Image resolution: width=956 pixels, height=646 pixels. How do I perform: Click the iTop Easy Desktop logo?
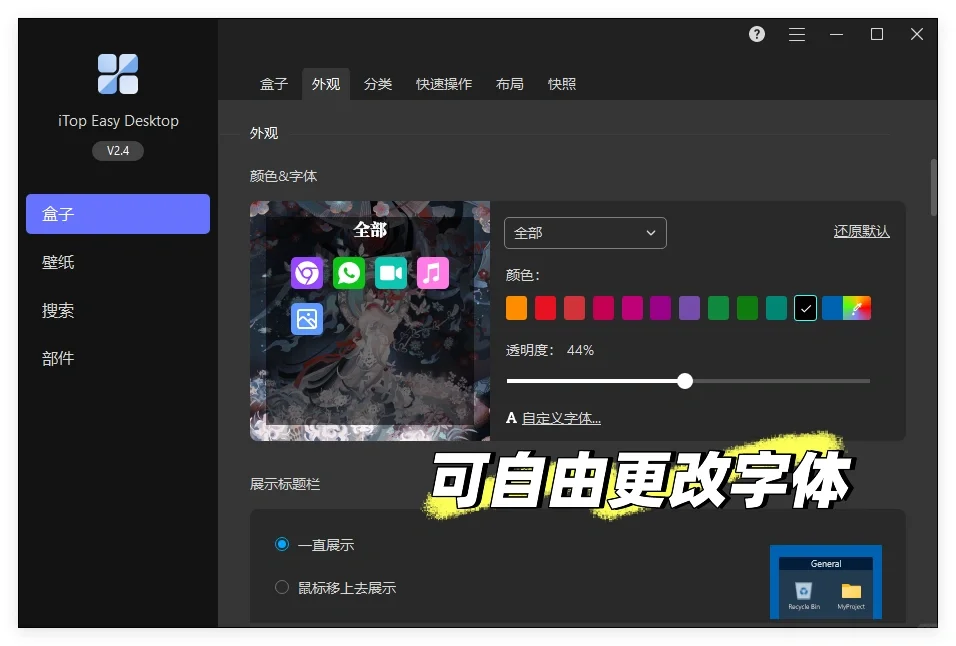coord(117,74)
